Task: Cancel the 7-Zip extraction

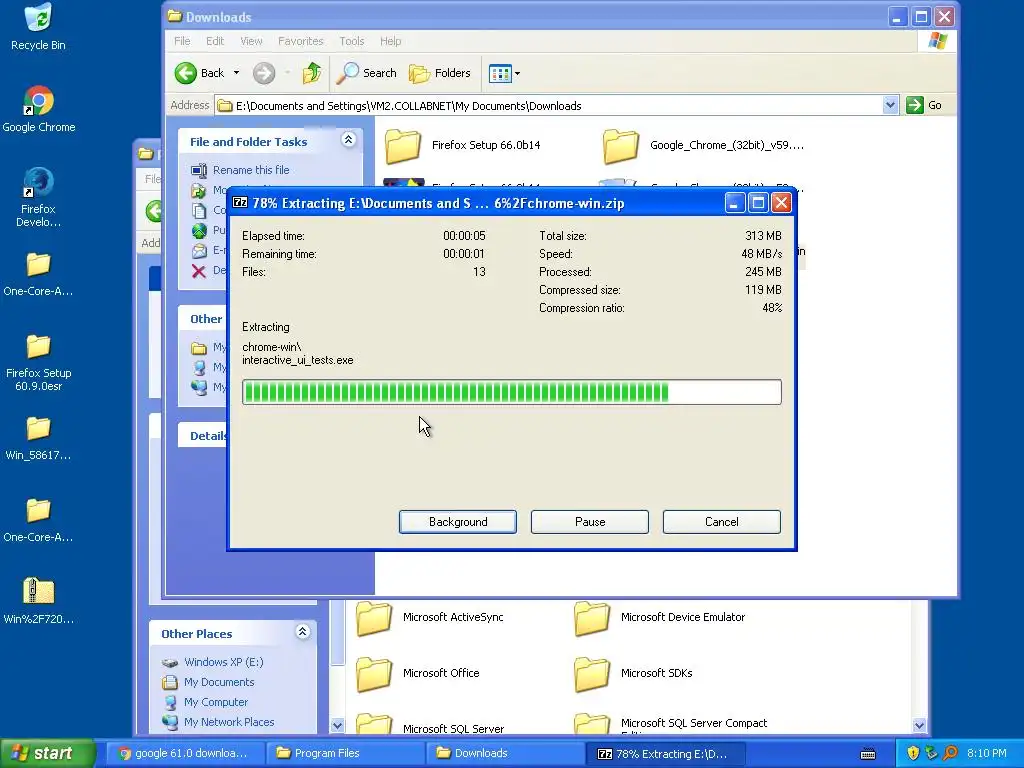Action: pos(722,522)
